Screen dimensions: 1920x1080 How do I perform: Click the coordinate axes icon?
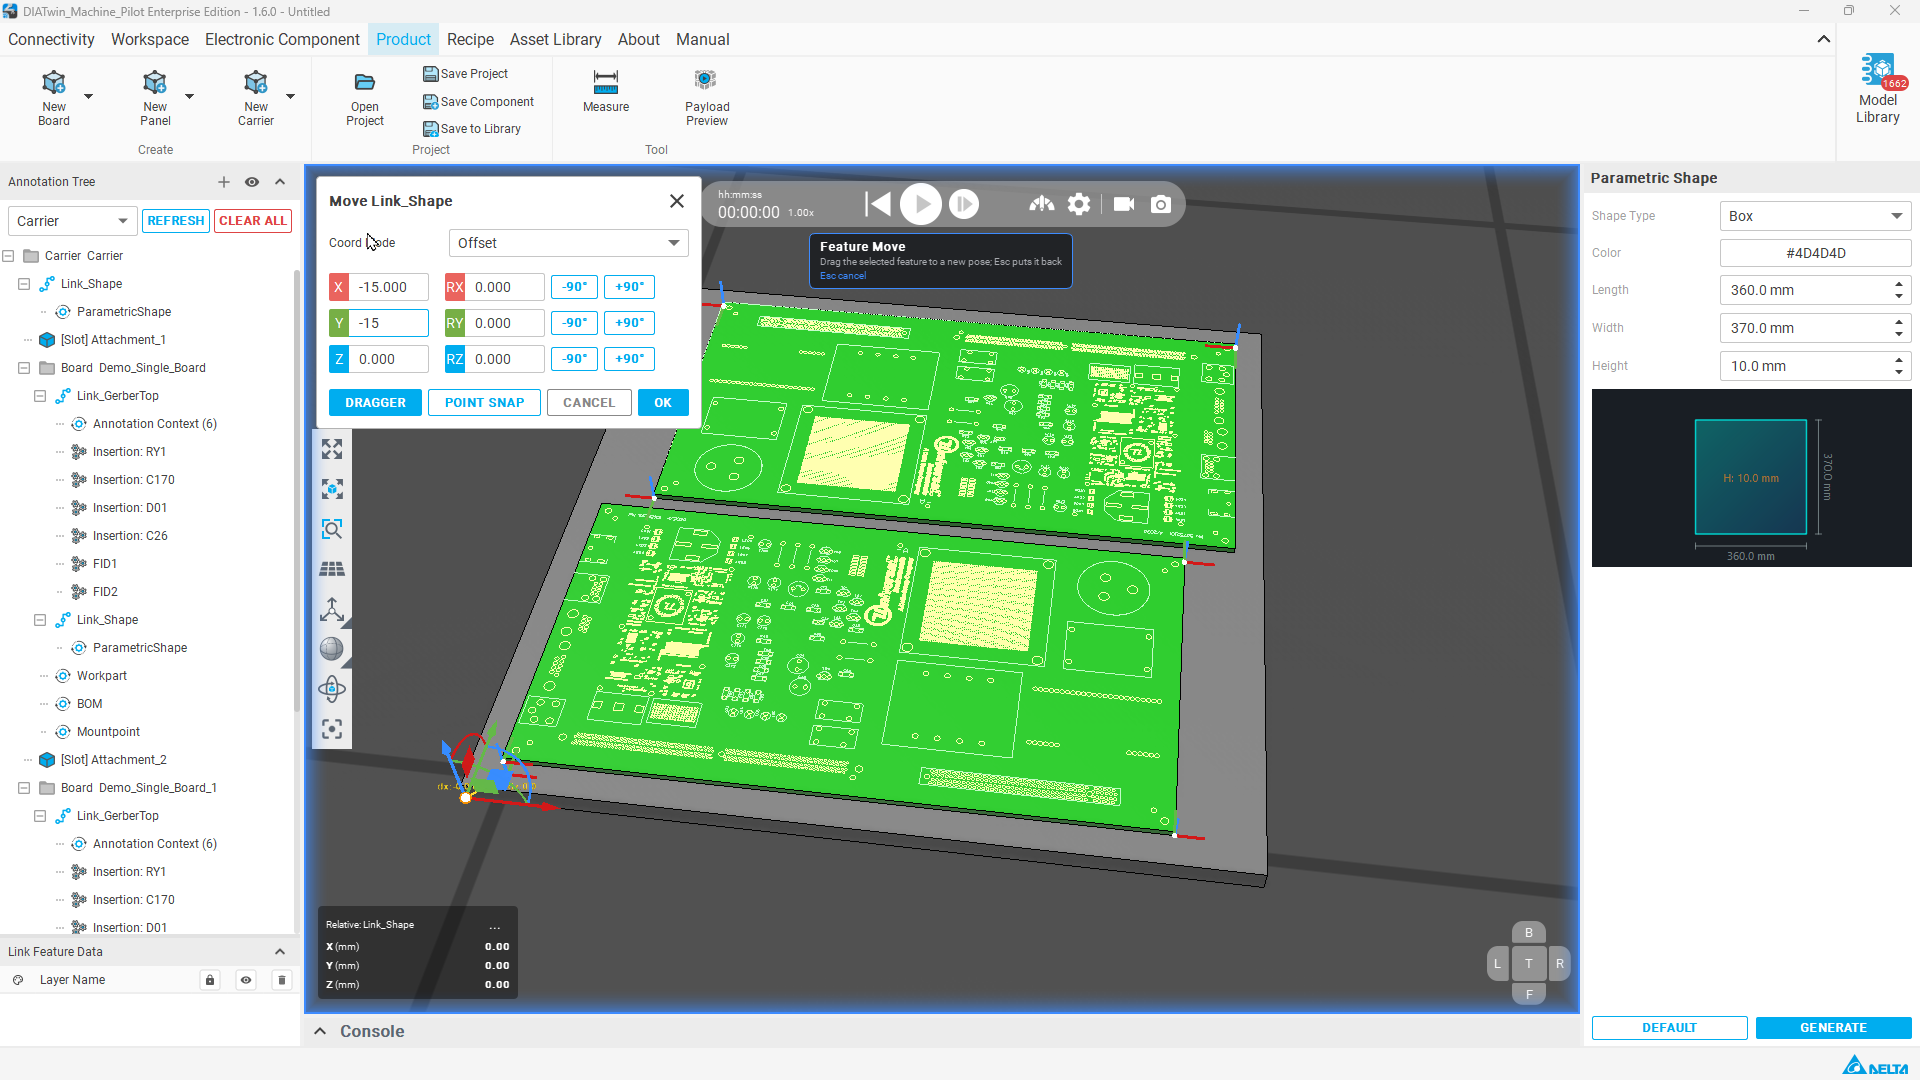point(332,609)
